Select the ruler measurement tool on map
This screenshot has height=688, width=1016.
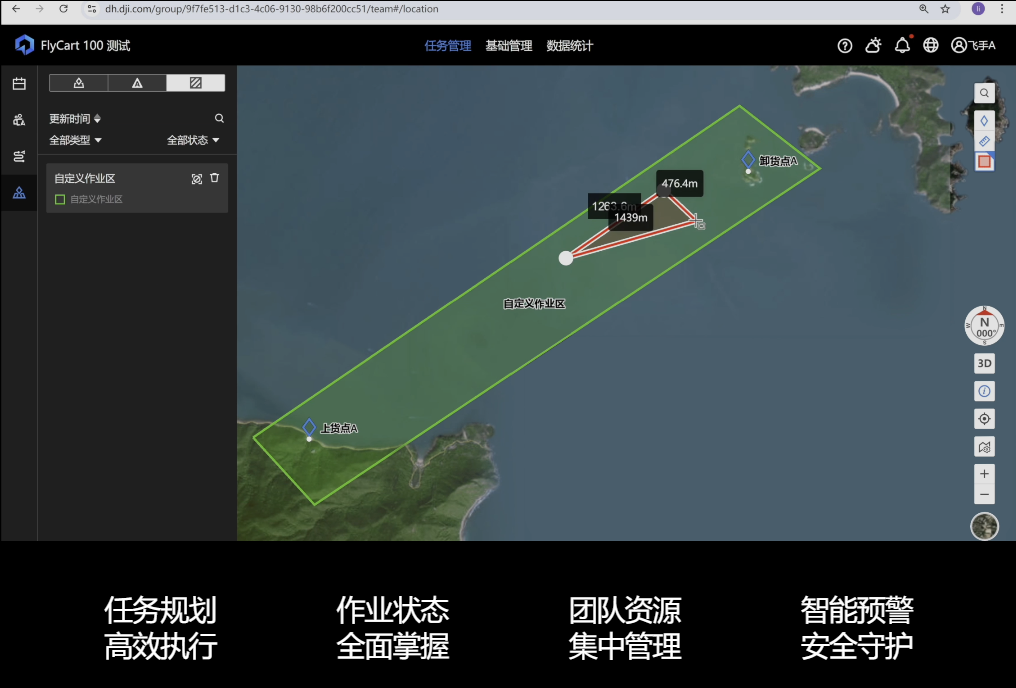[984, 141]
